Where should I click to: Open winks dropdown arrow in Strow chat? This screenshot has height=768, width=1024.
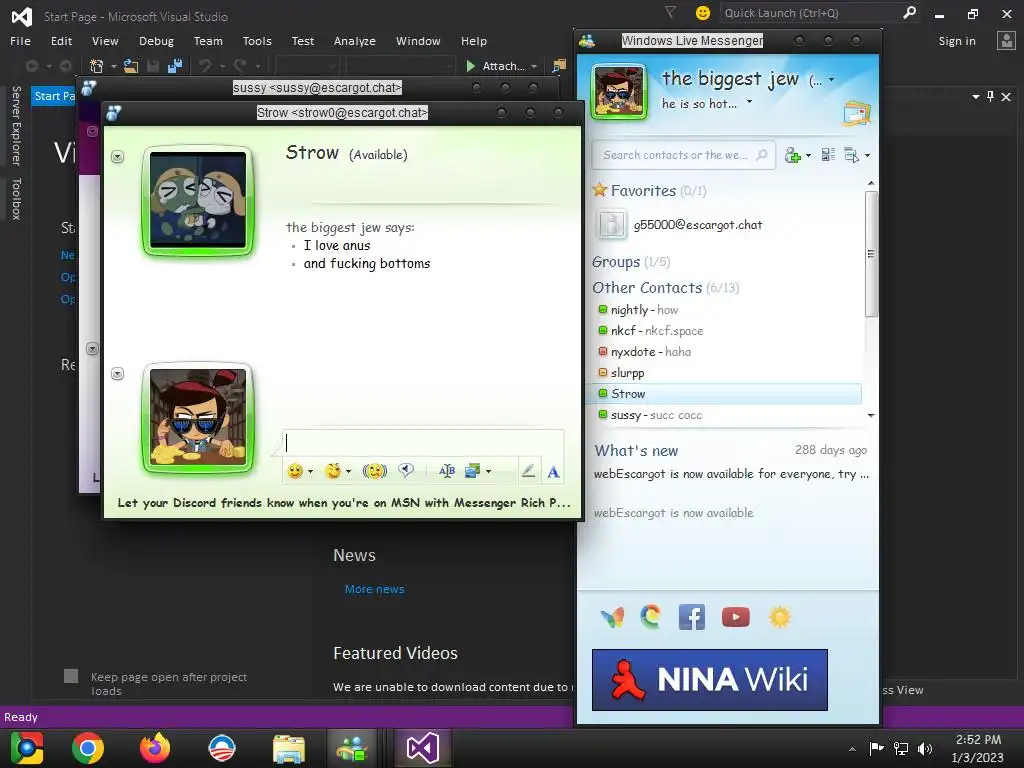tap(349, 472)
